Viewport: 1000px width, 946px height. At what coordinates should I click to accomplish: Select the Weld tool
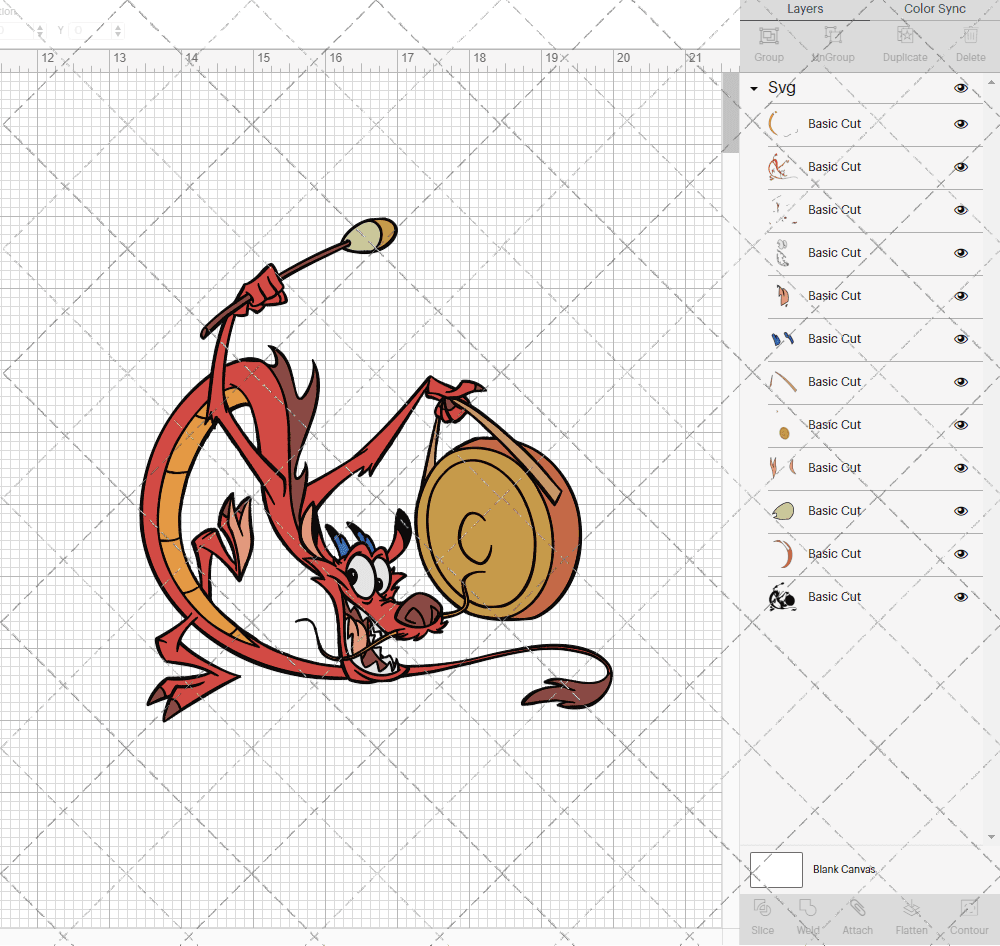click(807, 908)
